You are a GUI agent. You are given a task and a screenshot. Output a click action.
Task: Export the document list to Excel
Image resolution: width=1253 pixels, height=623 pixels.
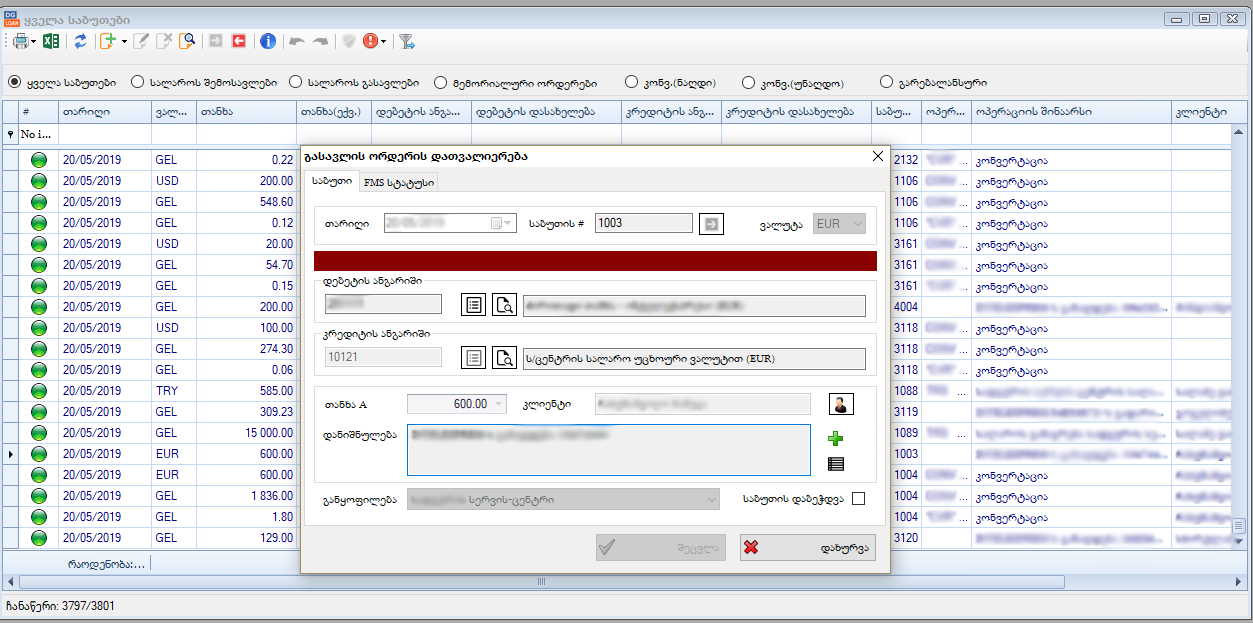pyautogui.click(x=51, y=41)
